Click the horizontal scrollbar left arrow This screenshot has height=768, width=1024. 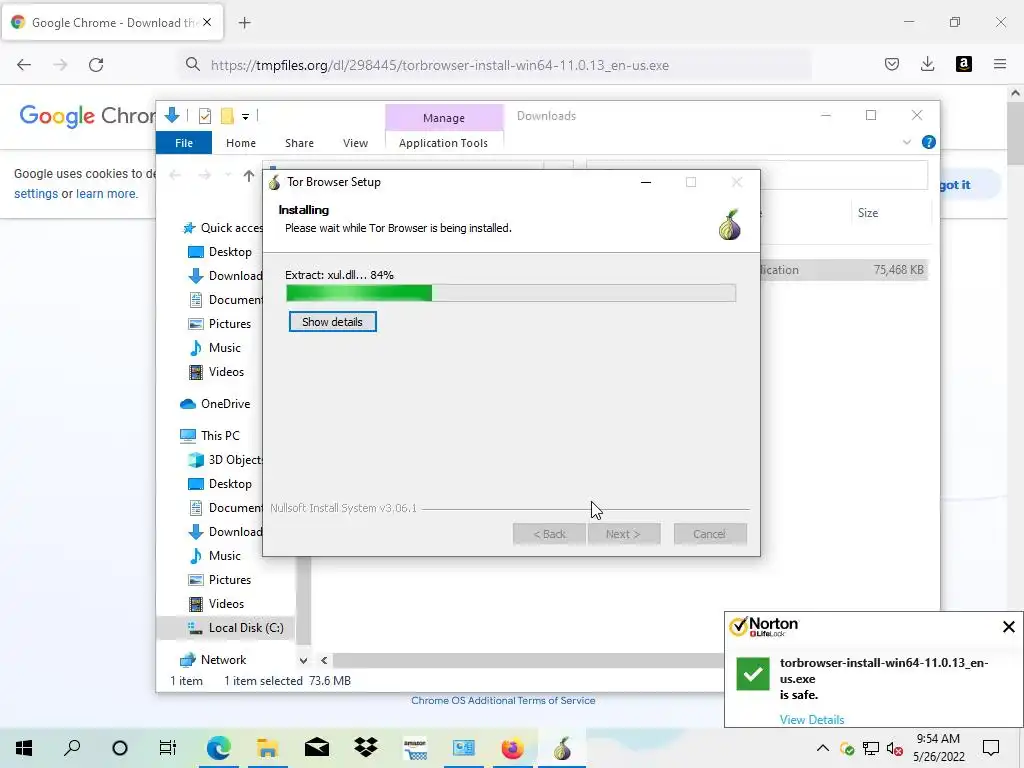pos(324,660)
